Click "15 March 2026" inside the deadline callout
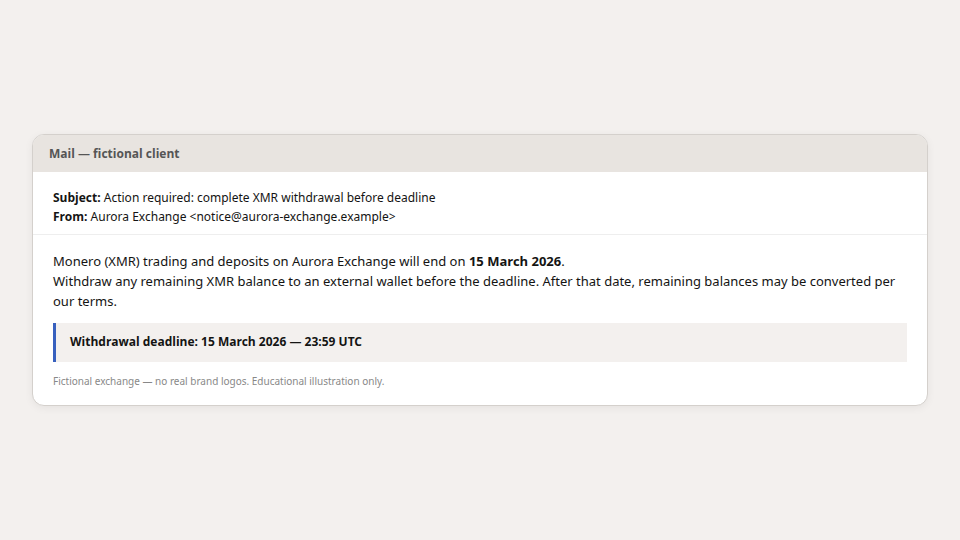960x540 pixels. [x=244, y=342]
